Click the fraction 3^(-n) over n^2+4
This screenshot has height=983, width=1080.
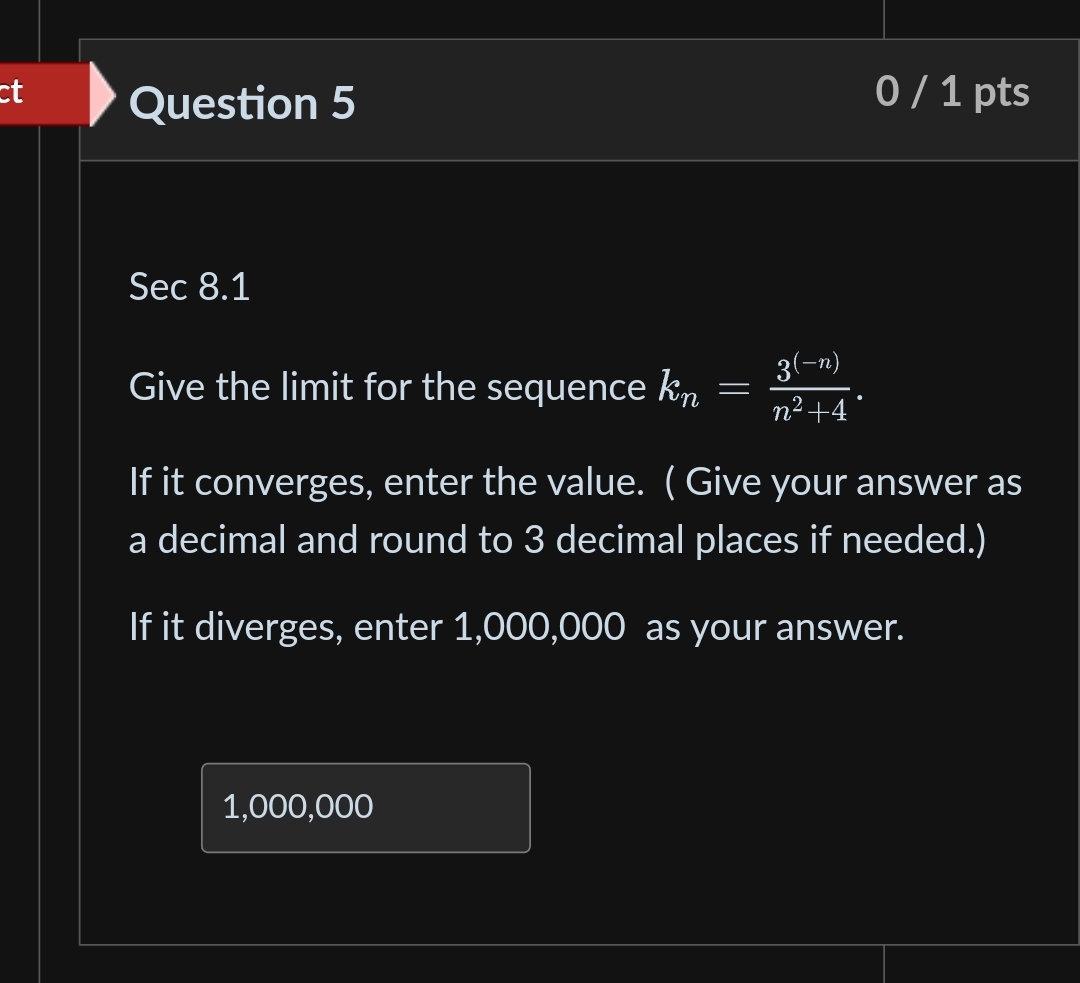(x=808, y=388)
